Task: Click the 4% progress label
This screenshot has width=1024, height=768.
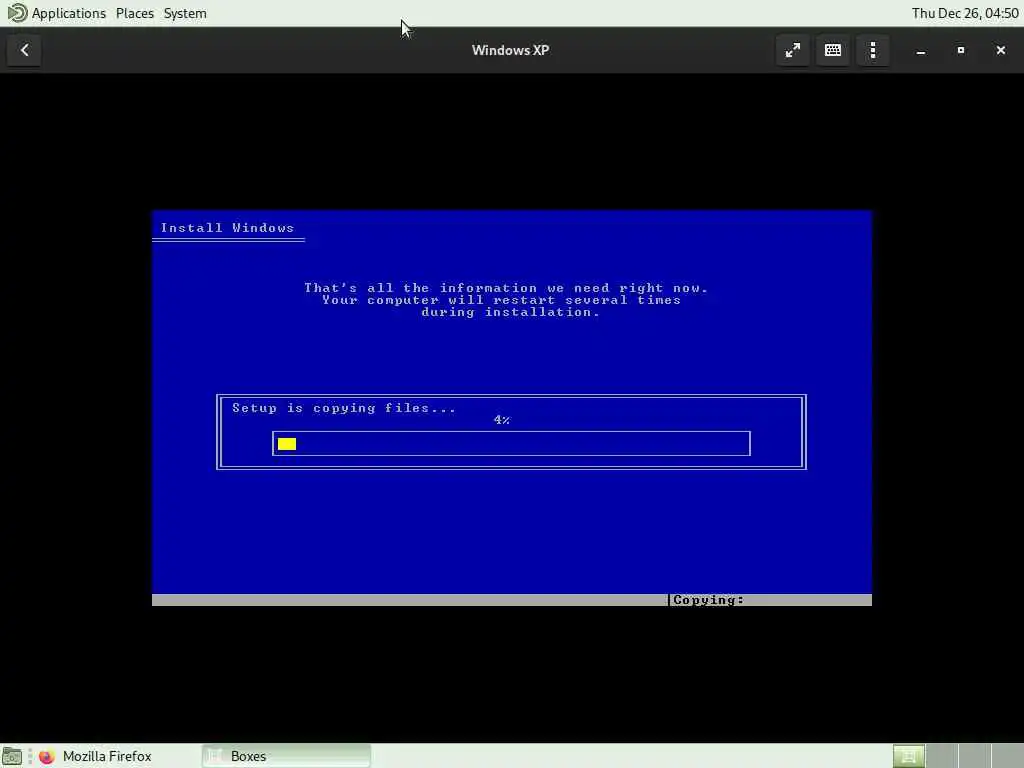Action: (502, 420)
